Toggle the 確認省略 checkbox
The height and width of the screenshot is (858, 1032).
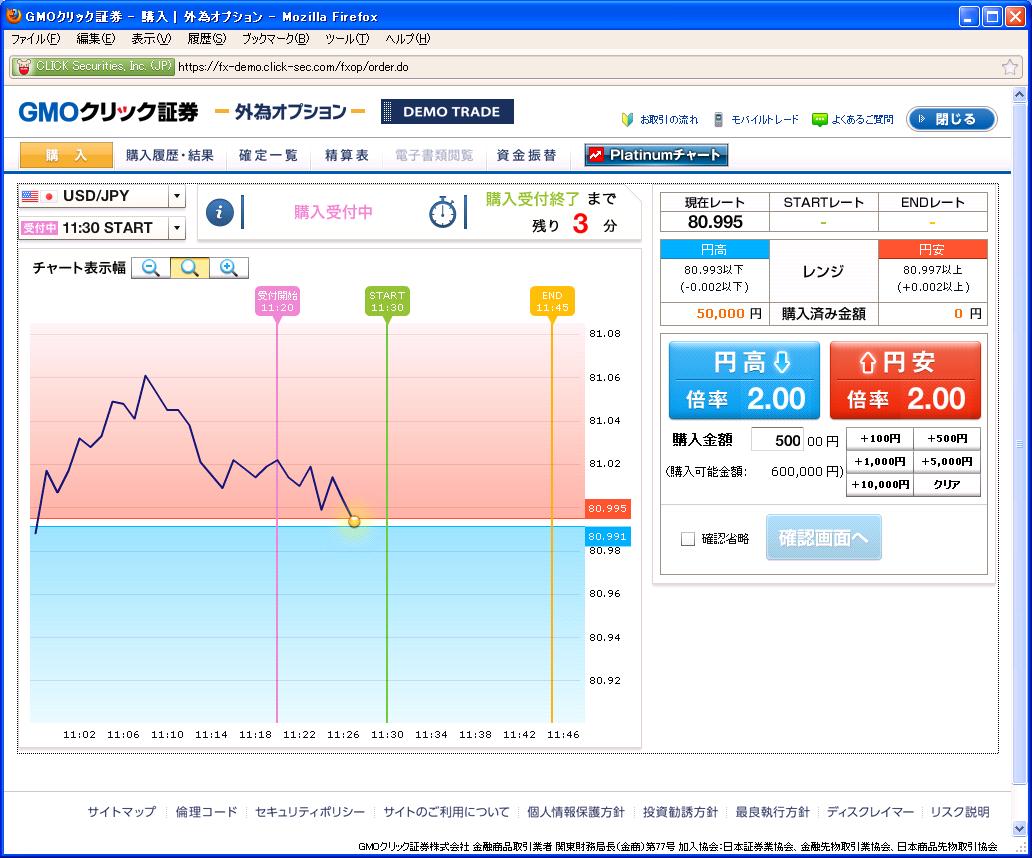[x=688, y=539]
